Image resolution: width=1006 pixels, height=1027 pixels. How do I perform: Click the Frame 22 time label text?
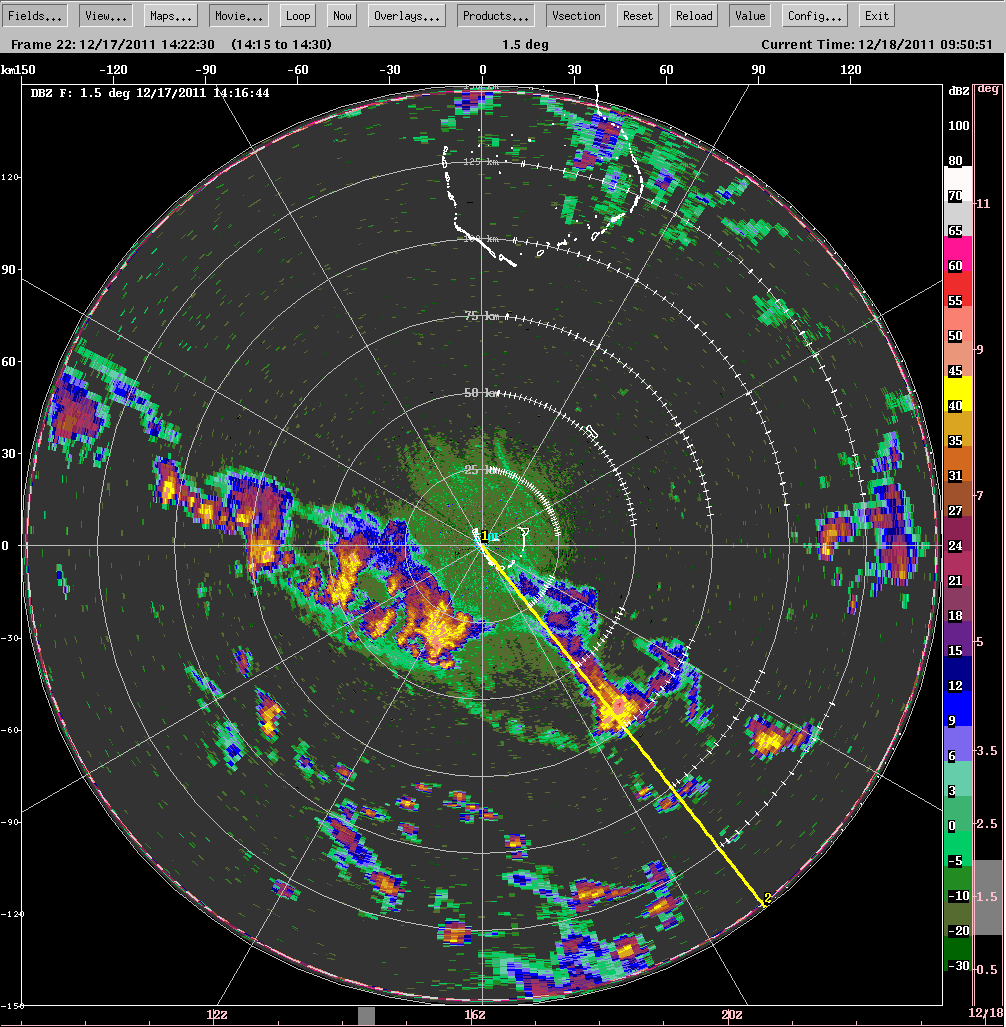[113, 45]
